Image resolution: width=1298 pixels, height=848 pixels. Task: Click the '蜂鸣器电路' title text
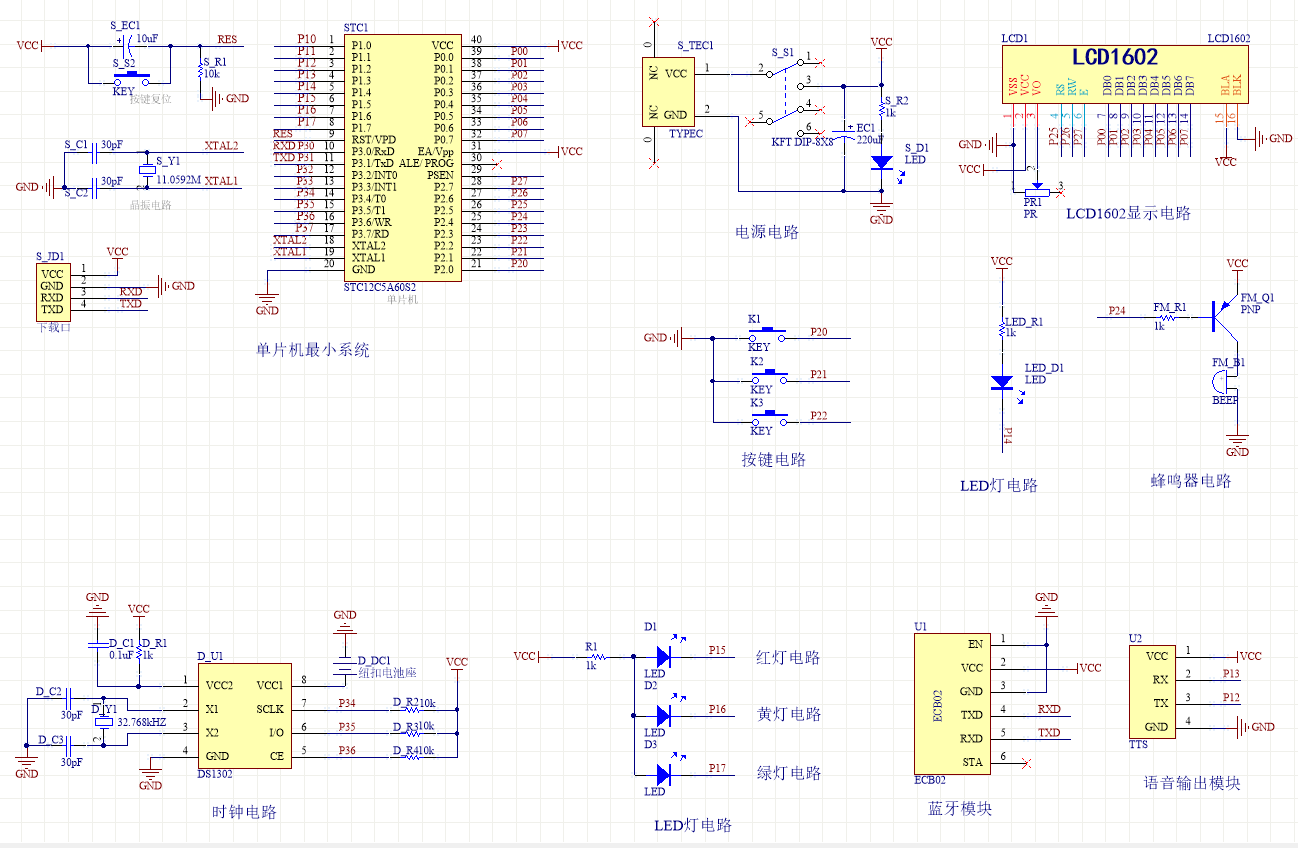[1191, 480]
